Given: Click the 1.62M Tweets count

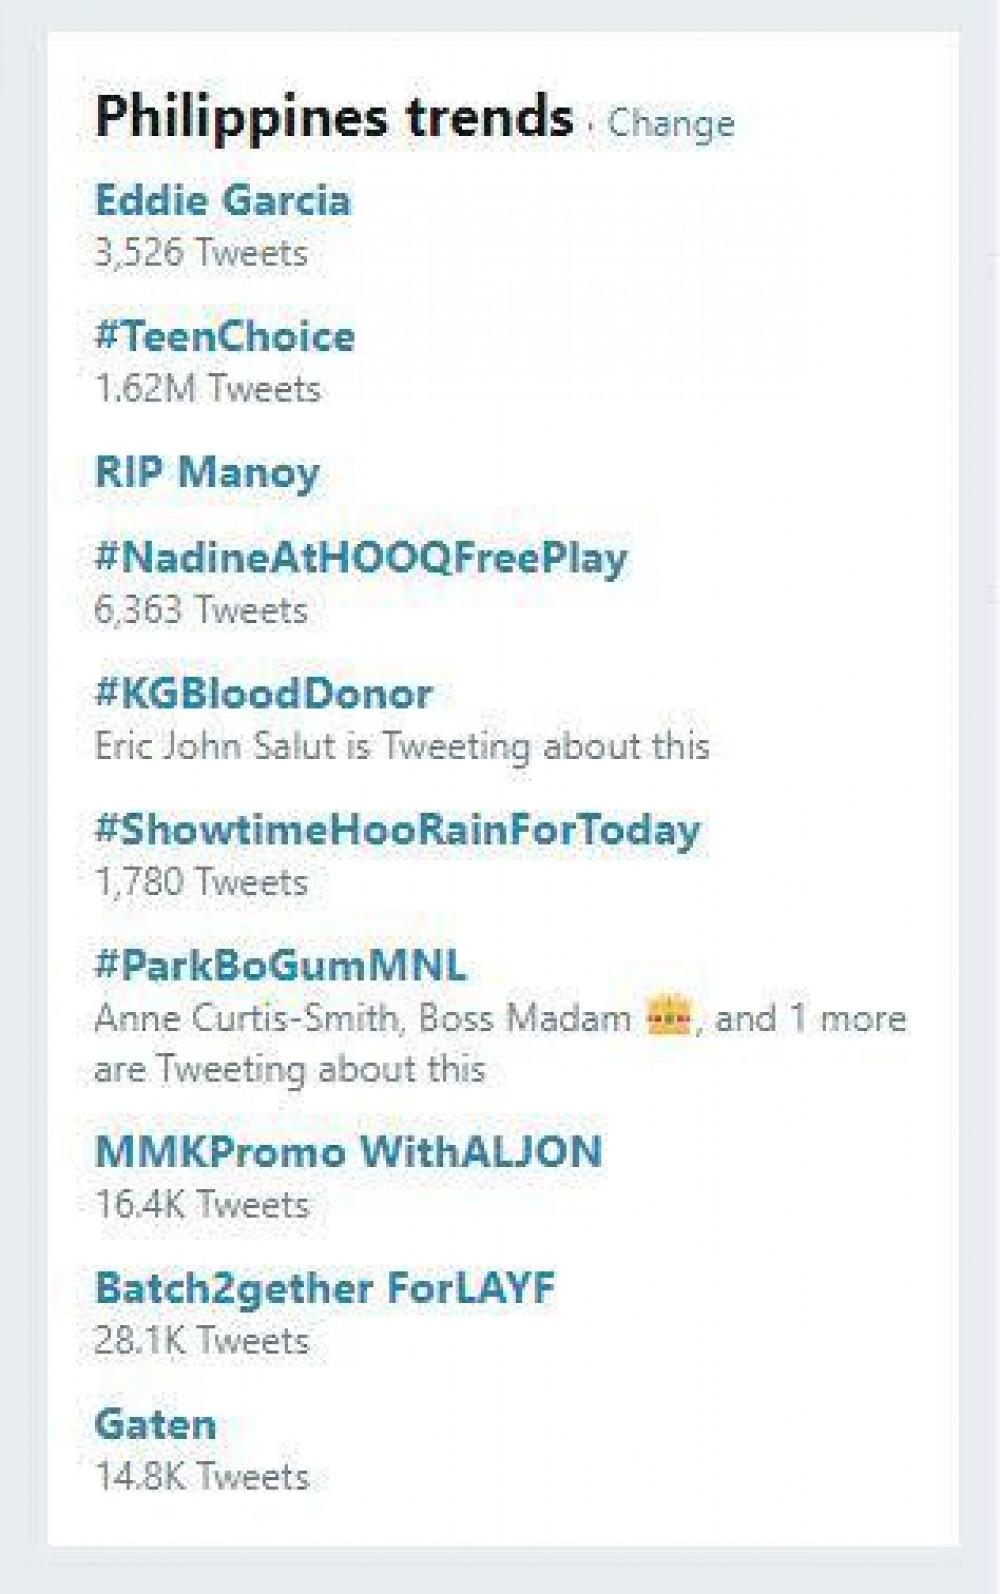Looking at the screenshot, I should coord(207,388).
